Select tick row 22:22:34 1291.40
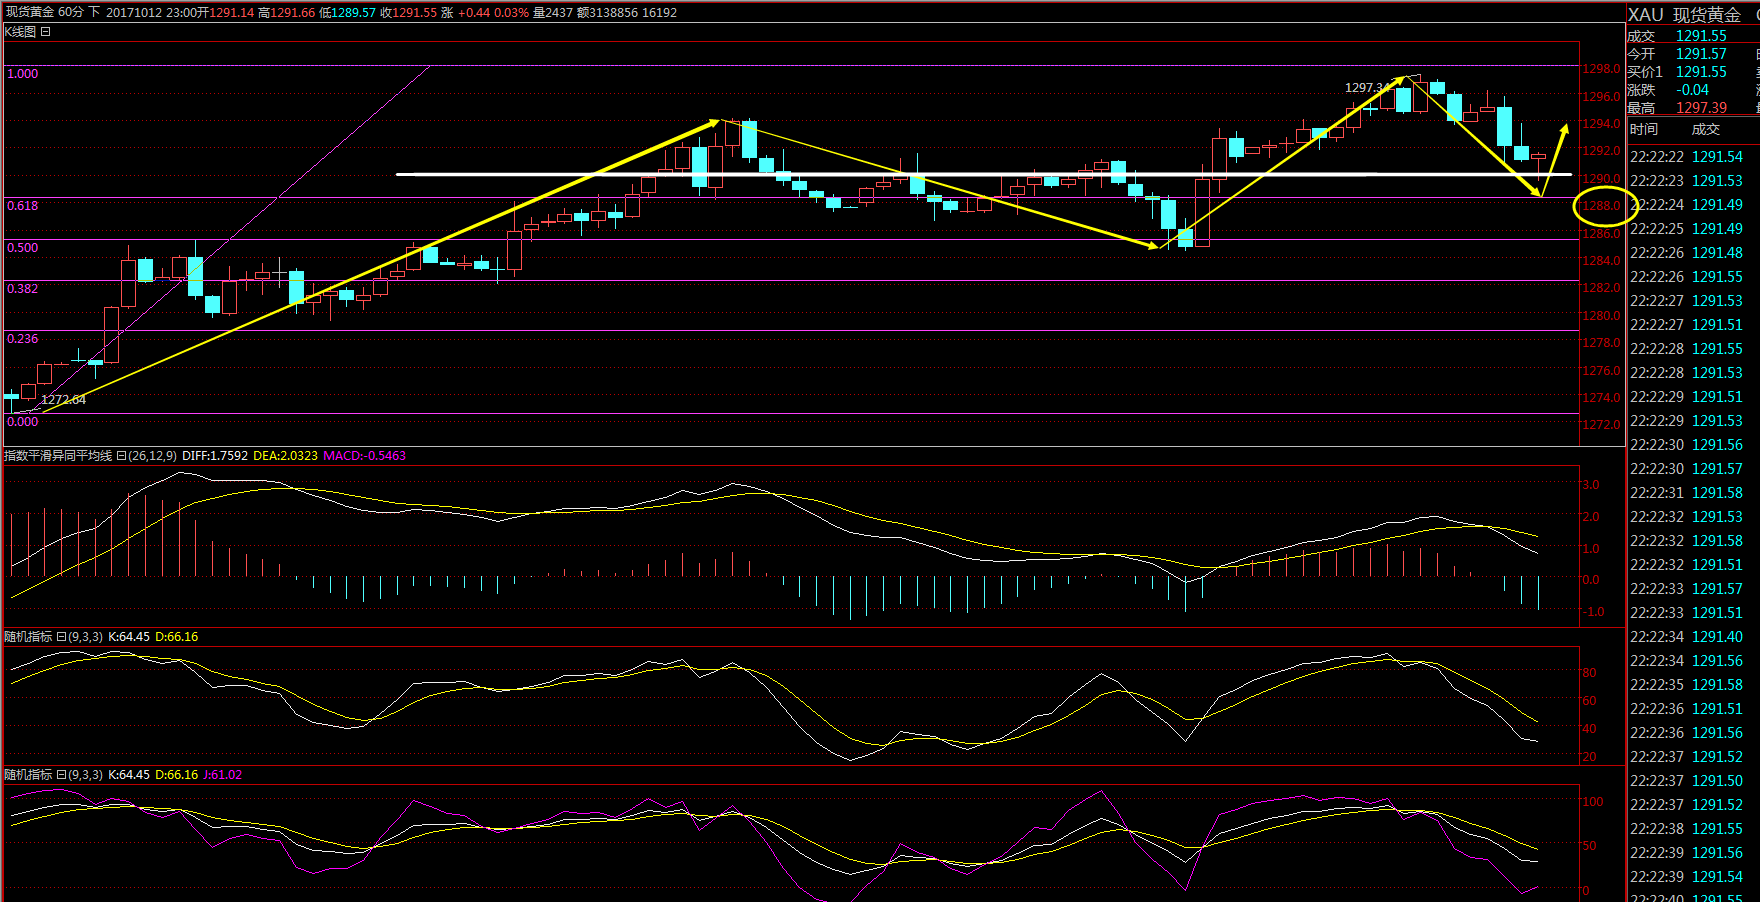1760x902 pixels. click(1686, 637)
